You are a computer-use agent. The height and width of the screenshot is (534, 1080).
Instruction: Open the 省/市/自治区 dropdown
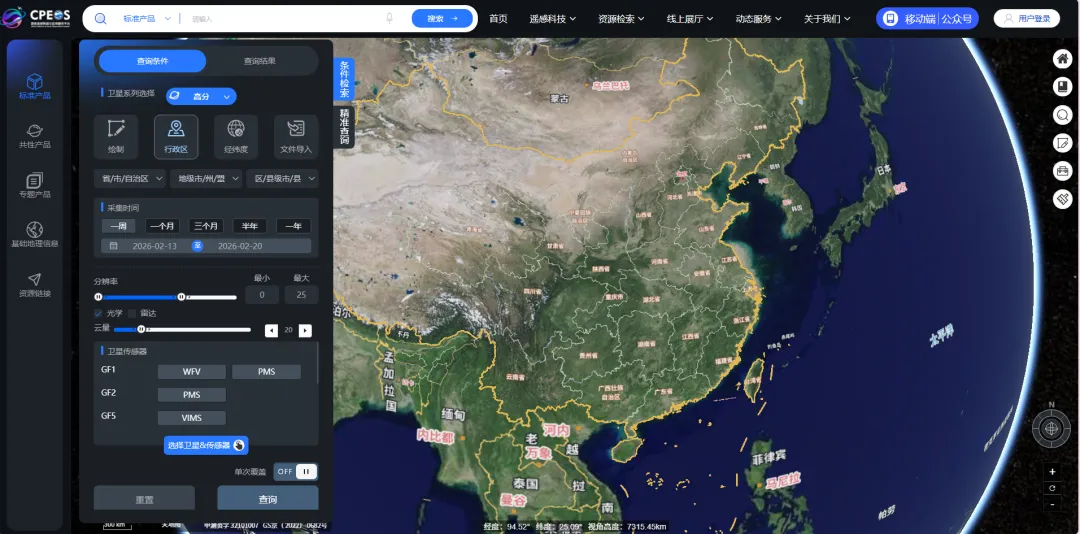[x=131, y=178]
